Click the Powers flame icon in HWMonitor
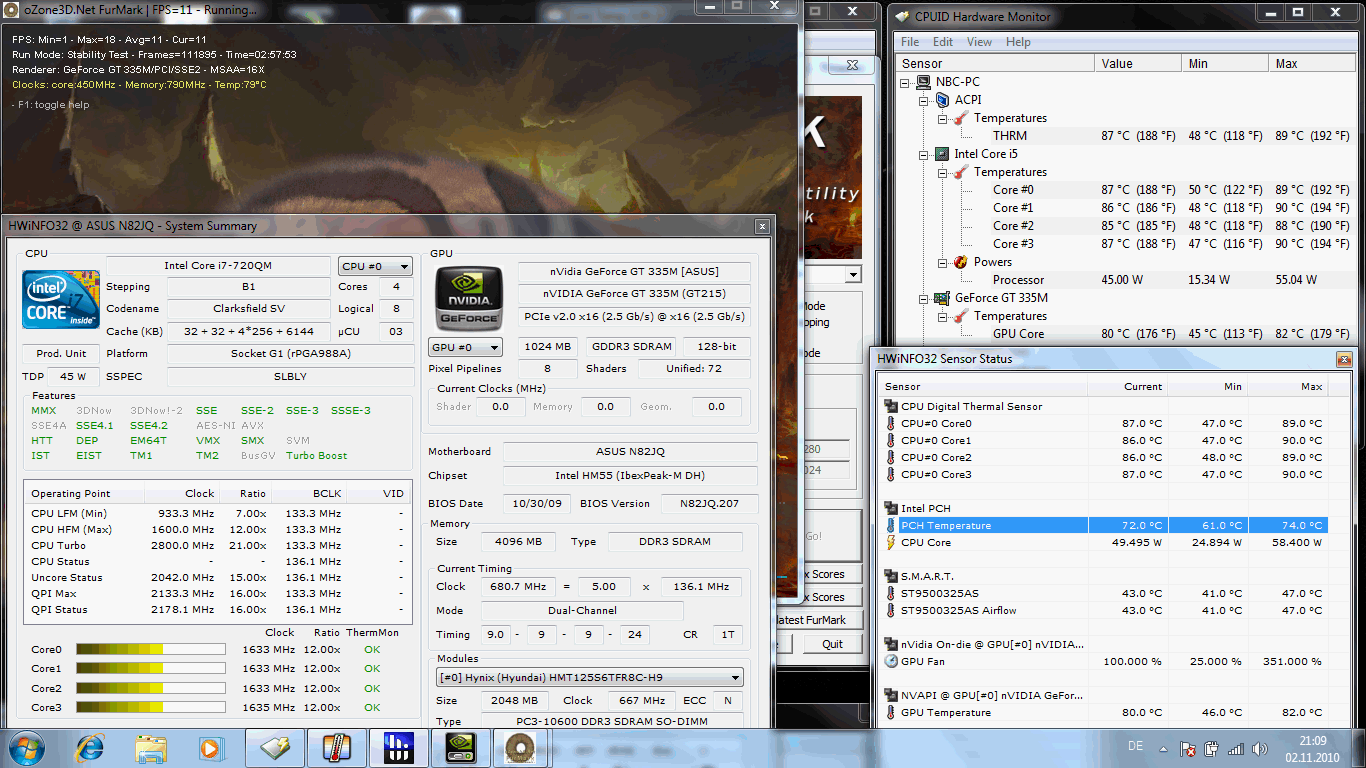1366x768 pixels. (x=960, y=262)
